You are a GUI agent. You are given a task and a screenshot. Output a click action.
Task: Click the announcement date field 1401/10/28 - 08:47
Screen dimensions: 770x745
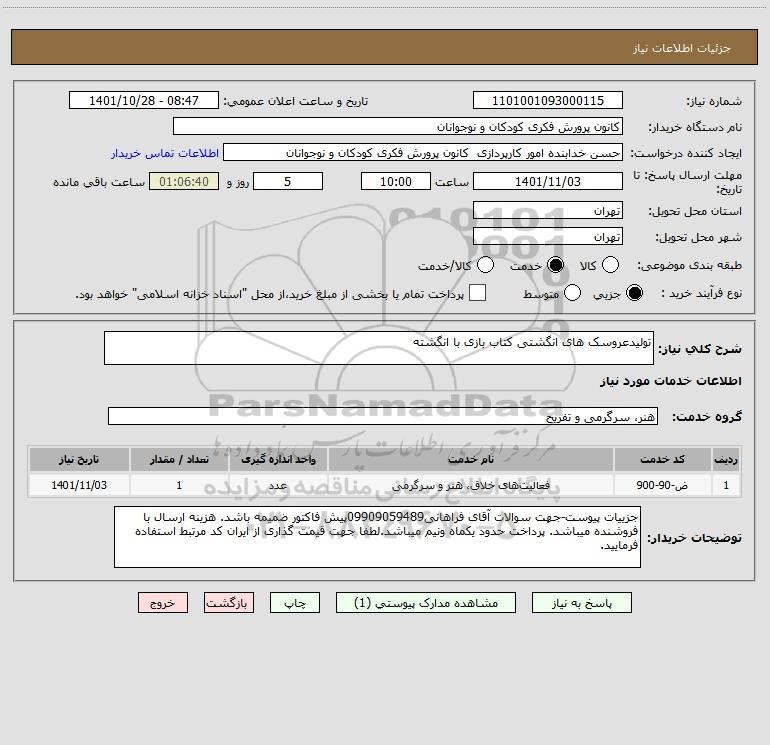(x=144, y=100)
